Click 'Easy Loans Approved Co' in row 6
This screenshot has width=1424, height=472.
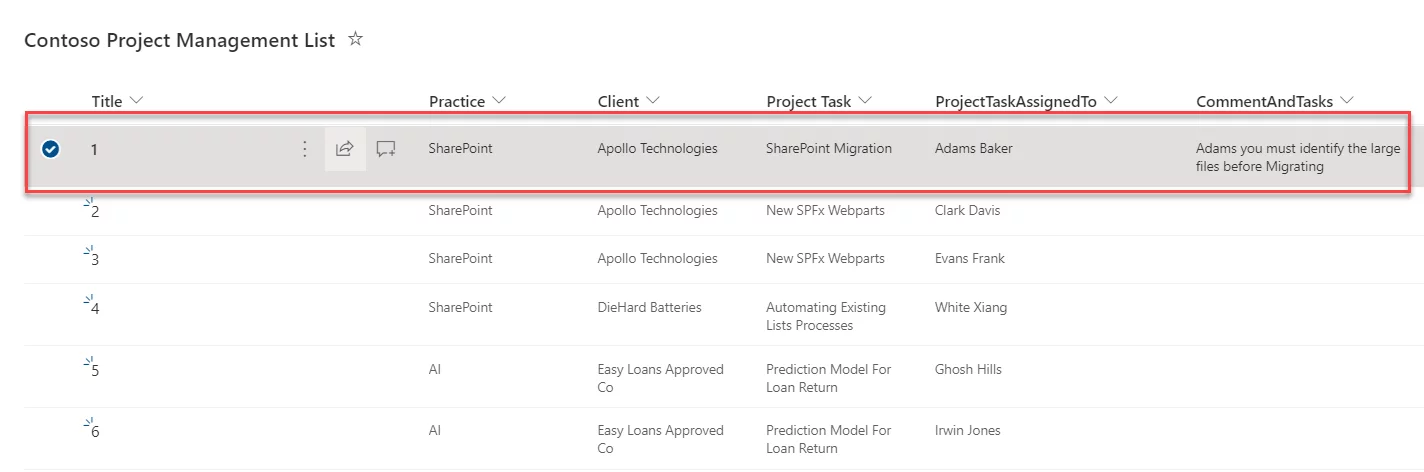661,439
